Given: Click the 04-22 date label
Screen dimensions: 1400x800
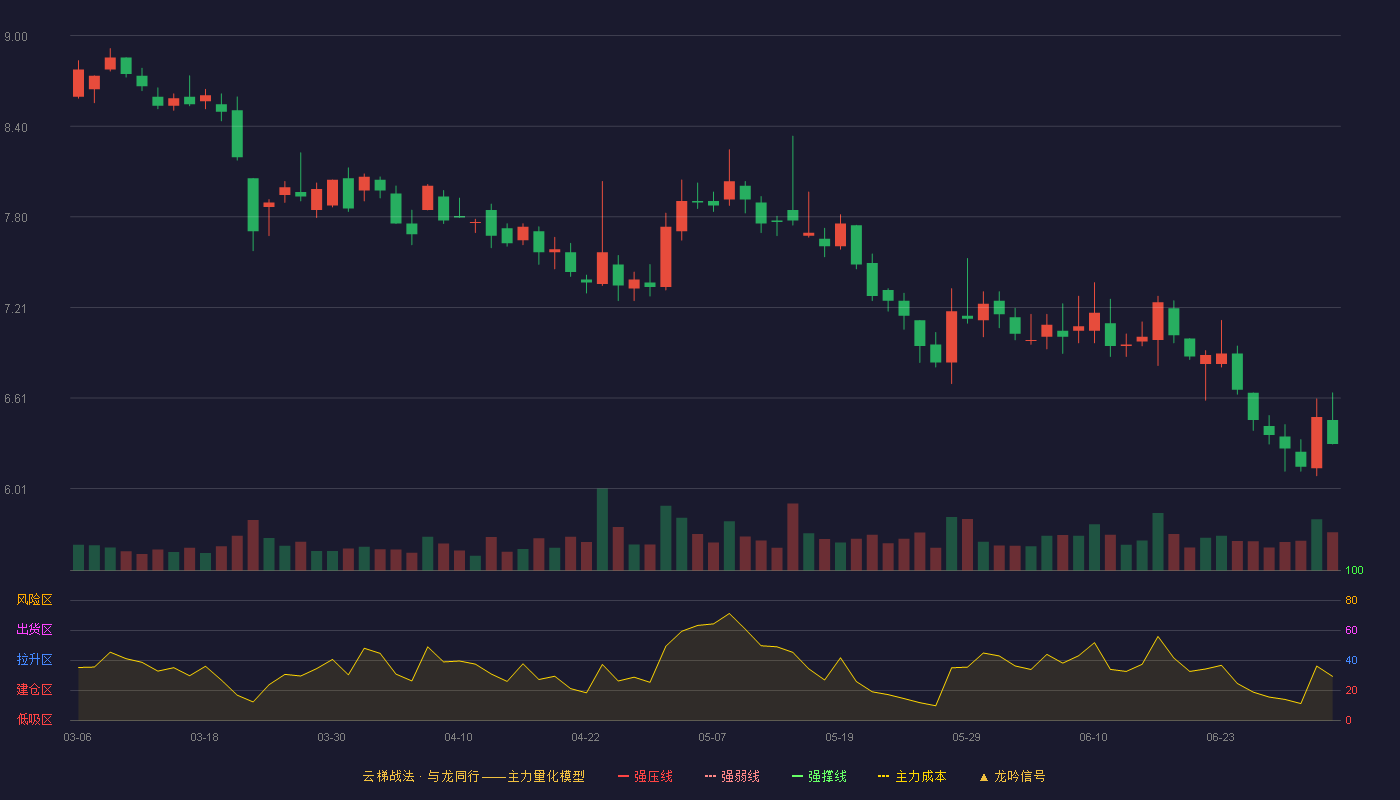Looking at the screenshot, I should [585, 737].
